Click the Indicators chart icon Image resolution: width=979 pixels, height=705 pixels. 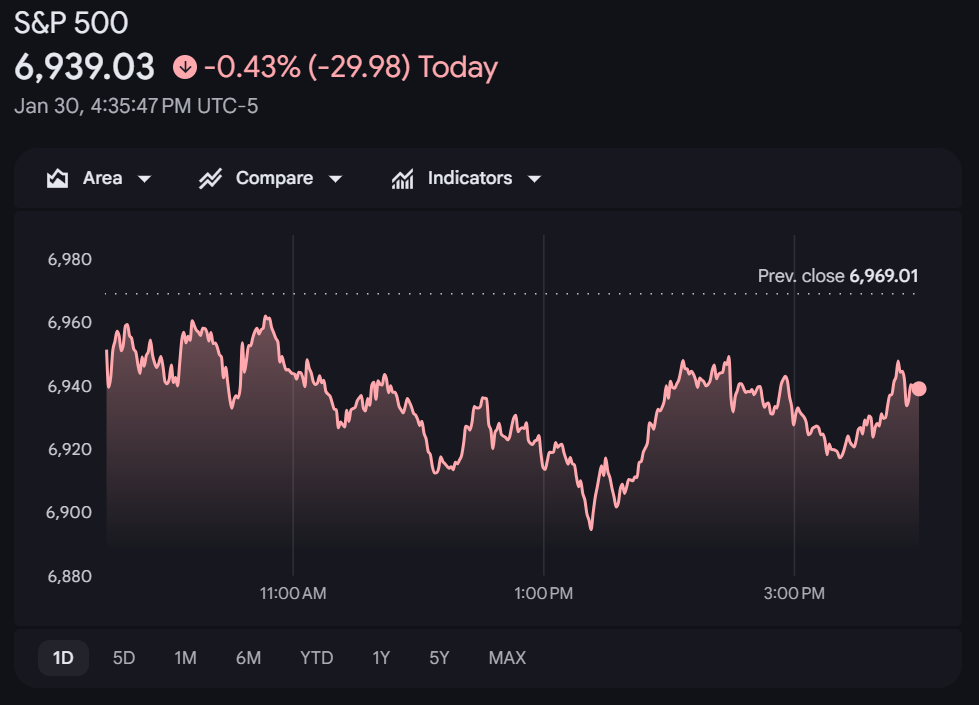pyautogui.click(x=403, y=179)
